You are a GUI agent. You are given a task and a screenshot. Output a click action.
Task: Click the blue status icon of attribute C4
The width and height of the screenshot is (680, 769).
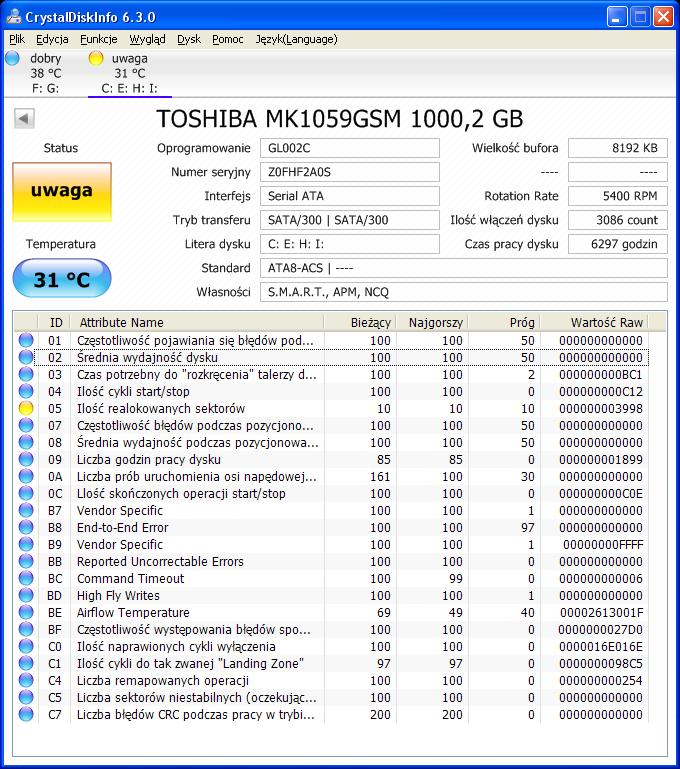(25, 680)
